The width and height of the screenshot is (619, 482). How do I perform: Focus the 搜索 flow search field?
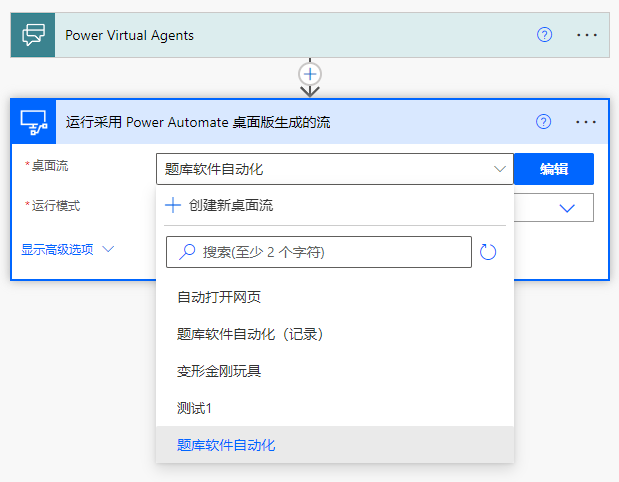330,252
